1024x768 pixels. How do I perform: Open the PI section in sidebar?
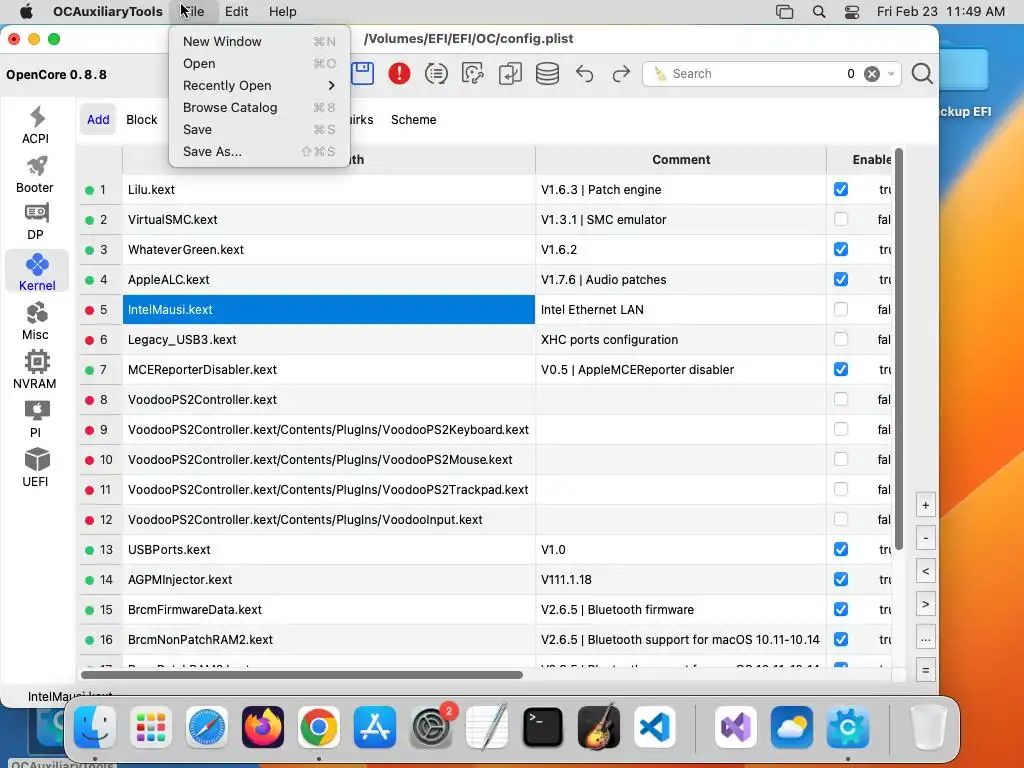pyautogui.click(x=36, y=419)
